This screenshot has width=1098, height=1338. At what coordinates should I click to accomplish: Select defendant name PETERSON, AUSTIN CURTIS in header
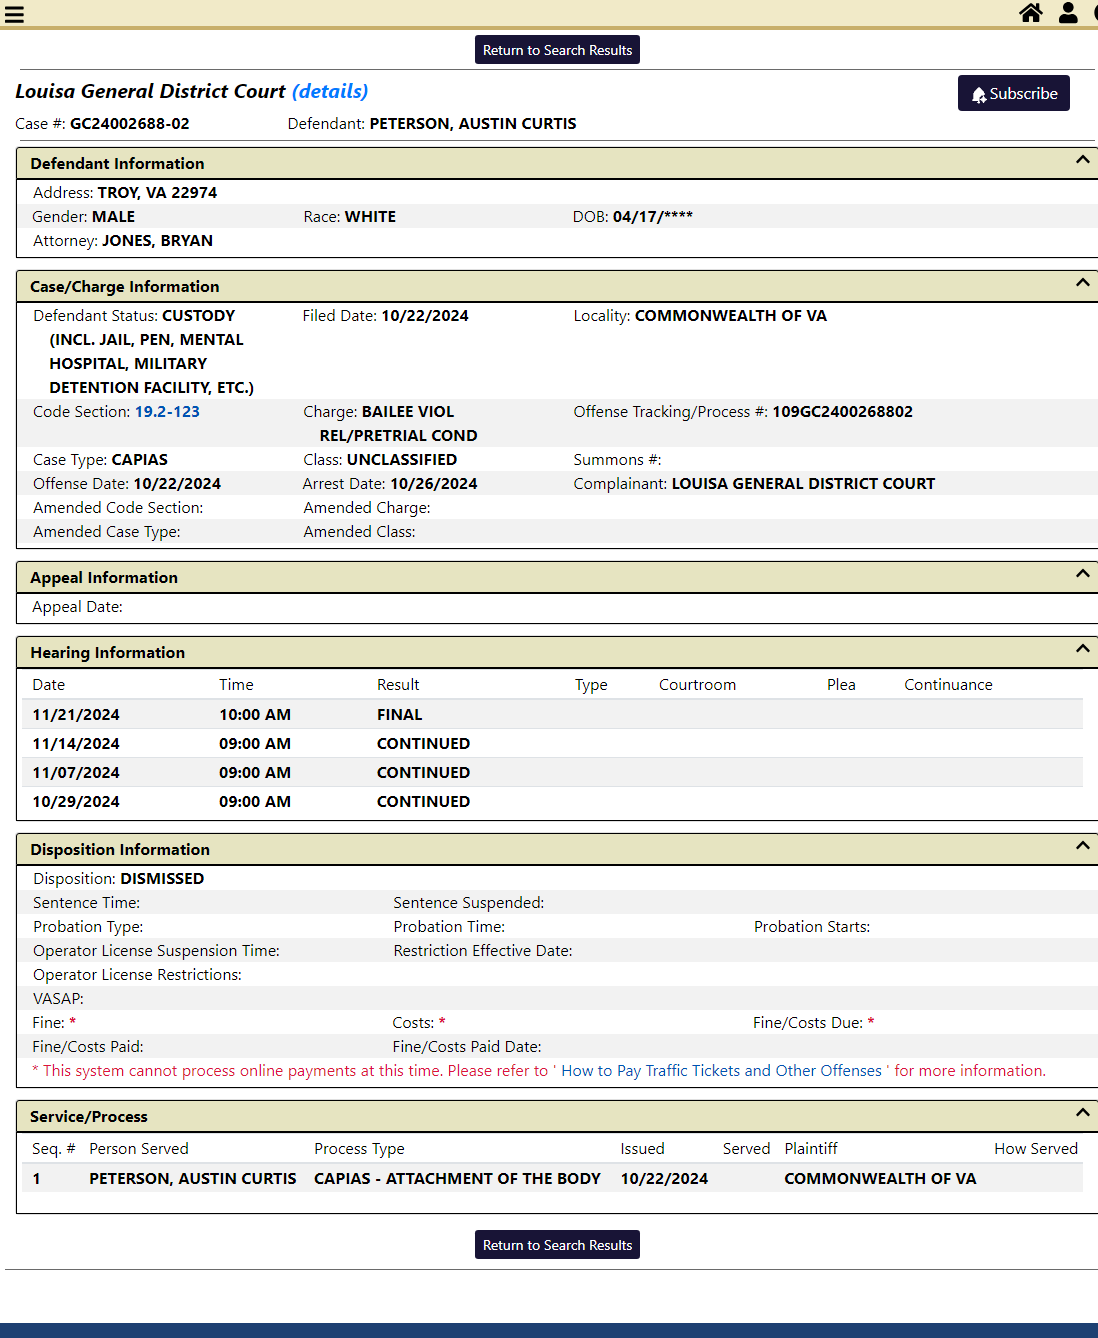coord(473,124)
